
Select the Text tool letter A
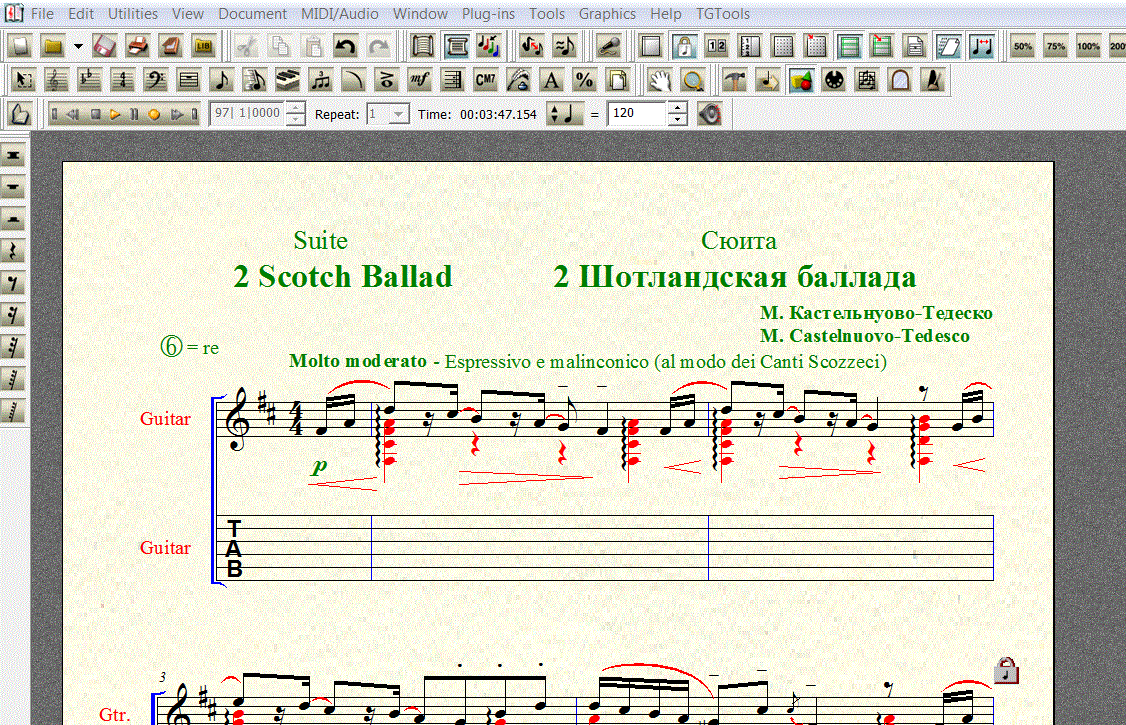[552, 80]
